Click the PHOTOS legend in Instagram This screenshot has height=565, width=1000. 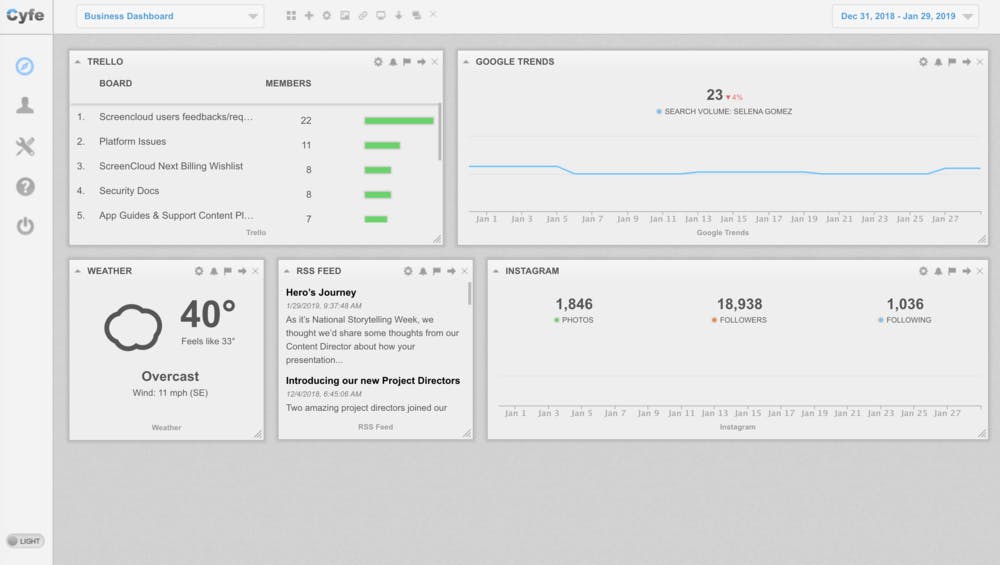point(574,320)
